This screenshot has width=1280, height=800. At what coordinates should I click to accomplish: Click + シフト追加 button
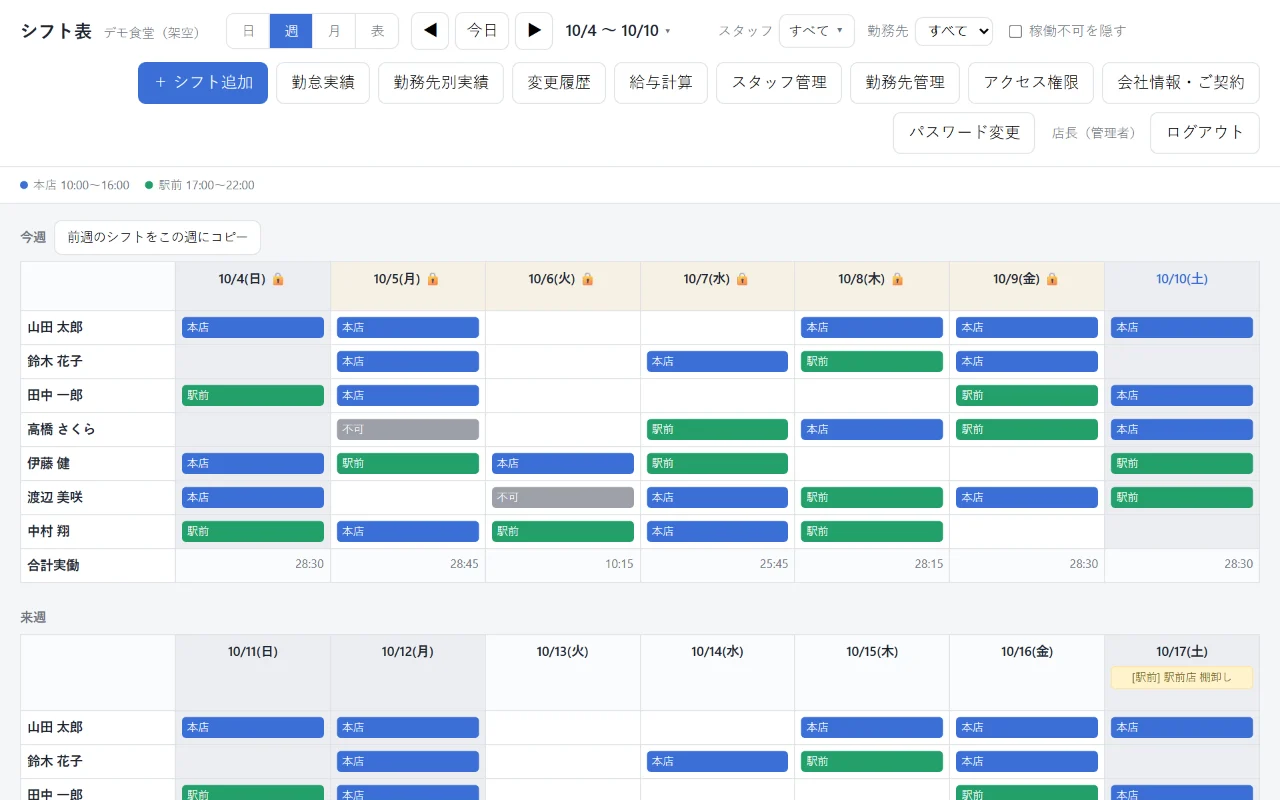click(x=203, y=83)
